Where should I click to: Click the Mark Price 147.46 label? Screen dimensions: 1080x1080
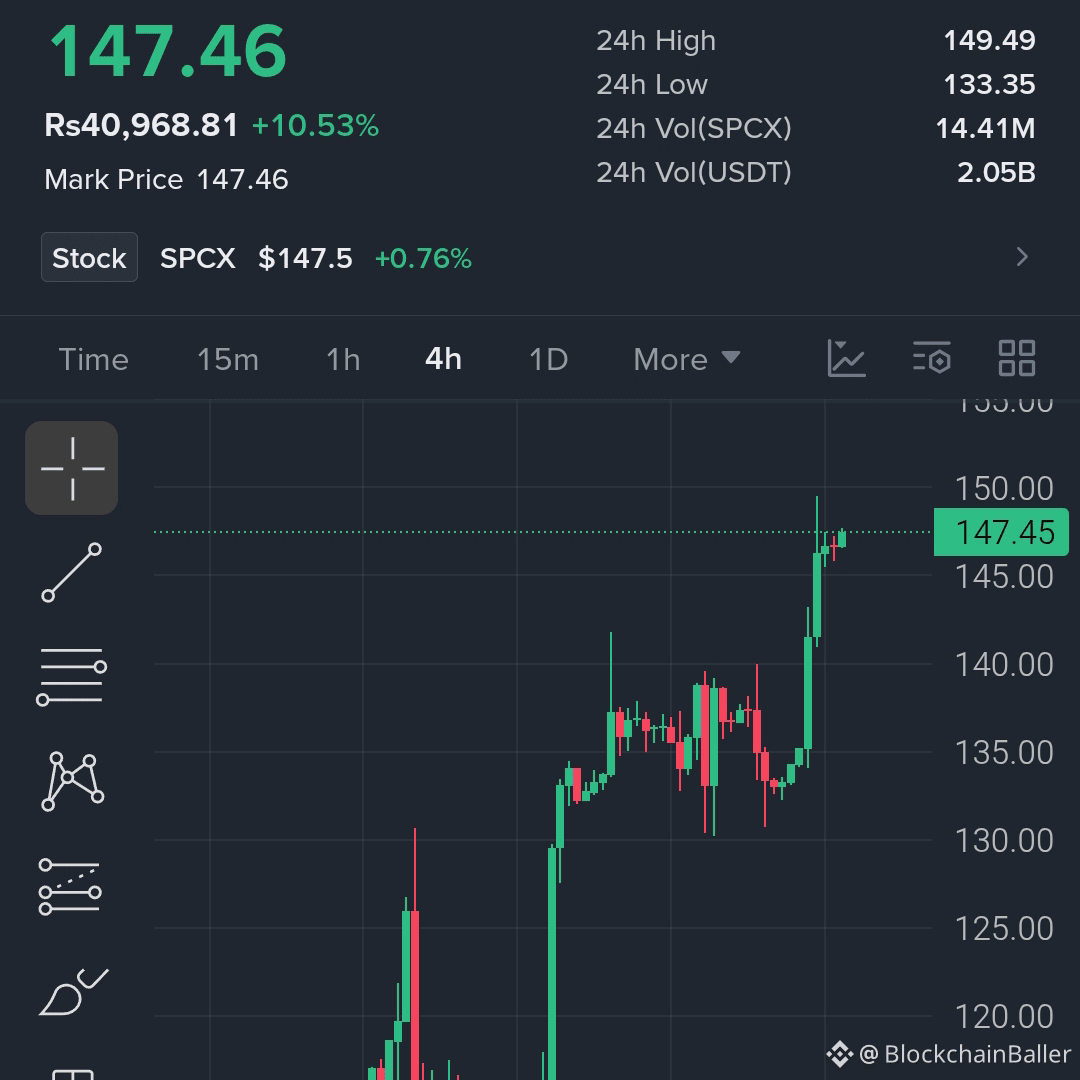coord(166,180)
